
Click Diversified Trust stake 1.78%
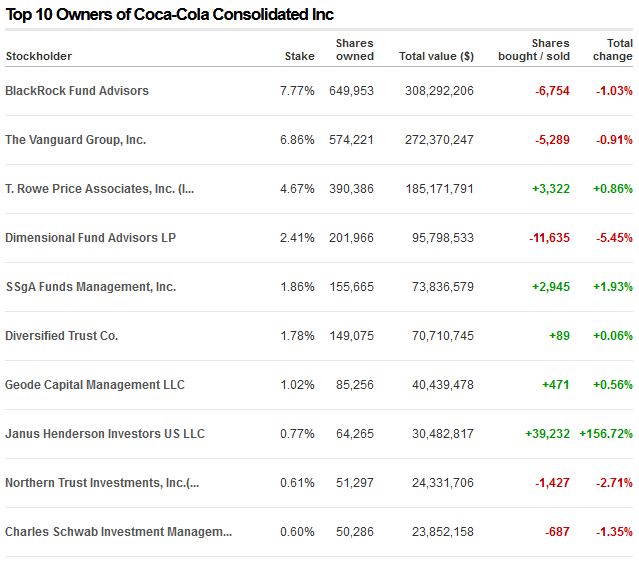point(297,336)
